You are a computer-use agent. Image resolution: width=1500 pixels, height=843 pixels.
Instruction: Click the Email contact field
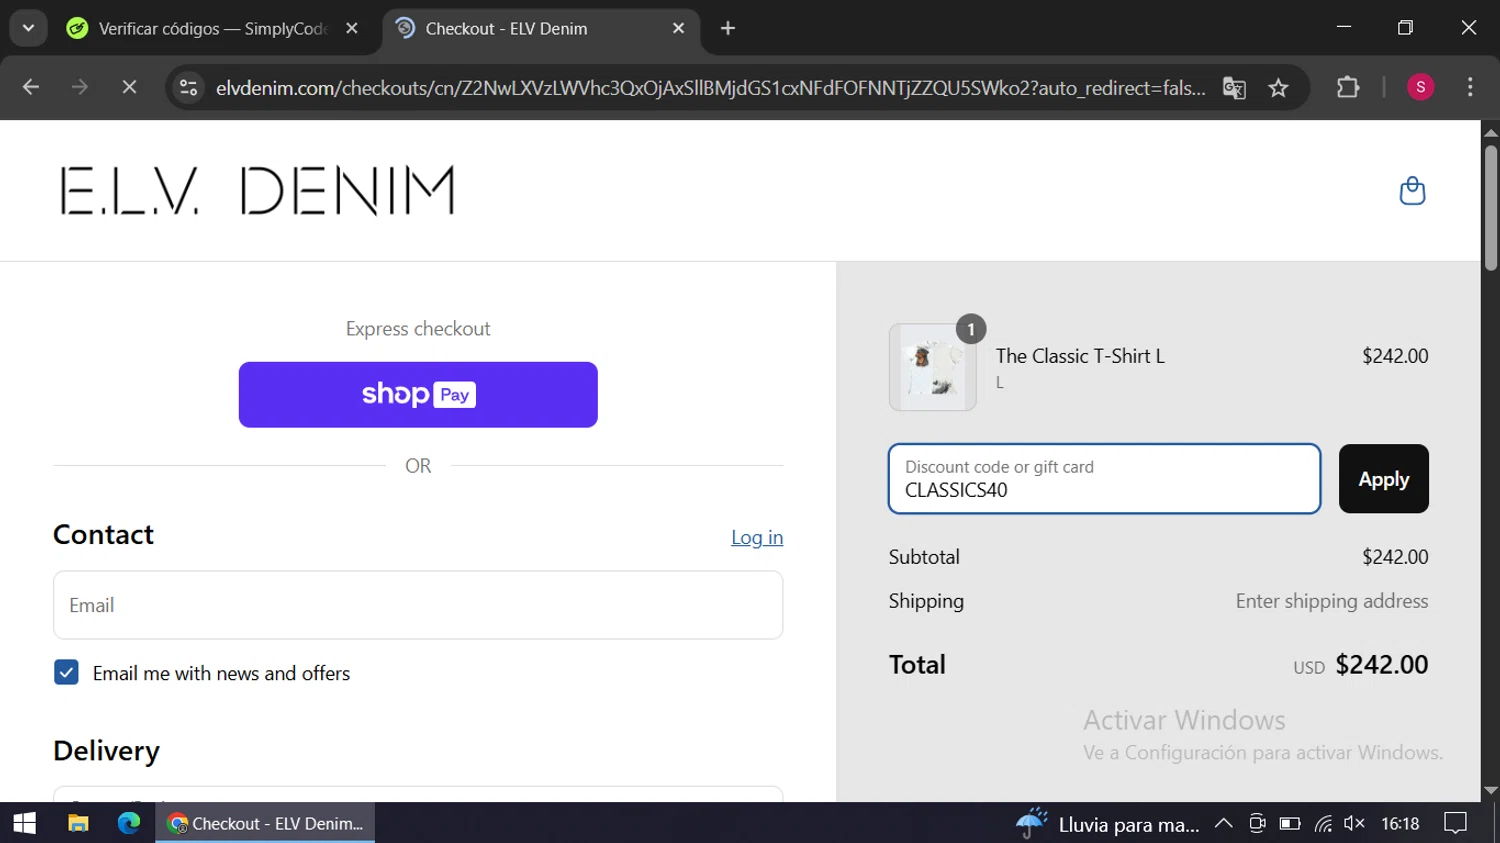[x=418, y=605]
